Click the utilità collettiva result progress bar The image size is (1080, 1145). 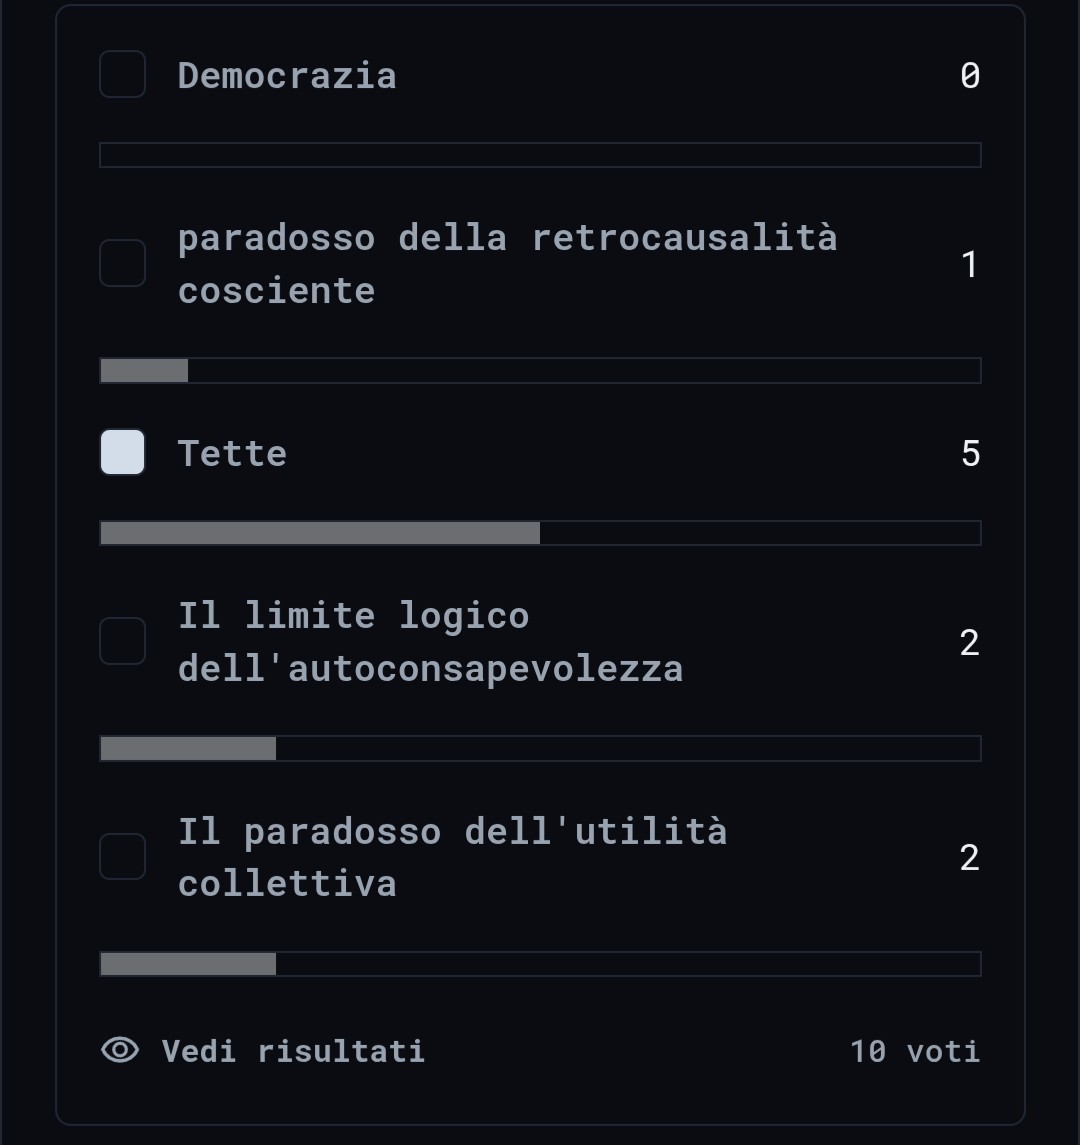pyautogui.click(x=540, y=964)
